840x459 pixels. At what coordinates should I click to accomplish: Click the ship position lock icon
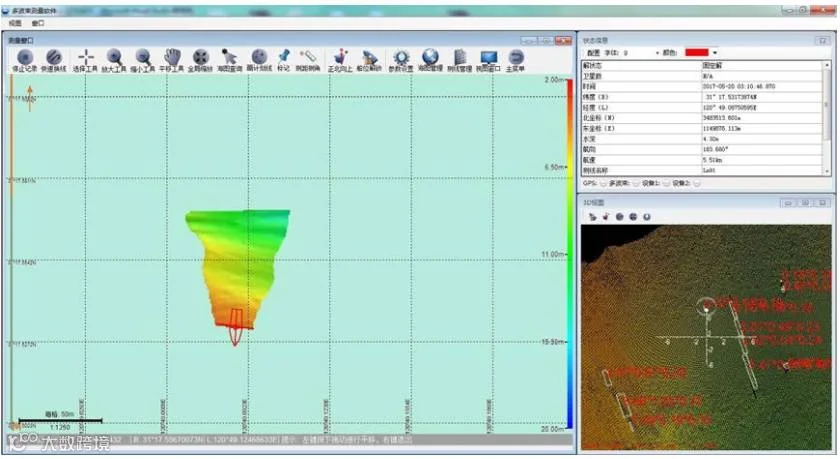click(369, 57)
